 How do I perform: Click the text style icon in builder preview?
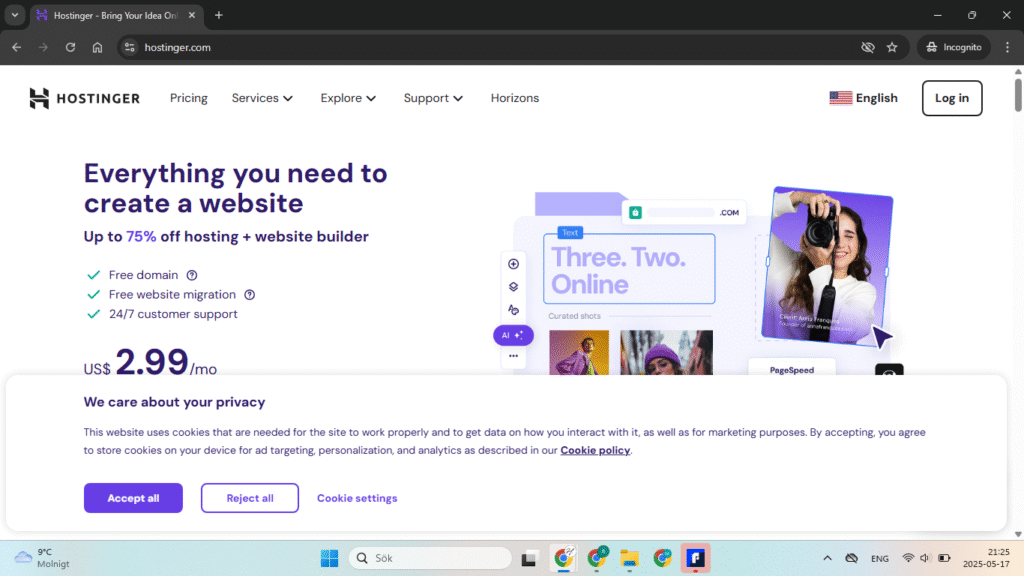pos(513,310)
